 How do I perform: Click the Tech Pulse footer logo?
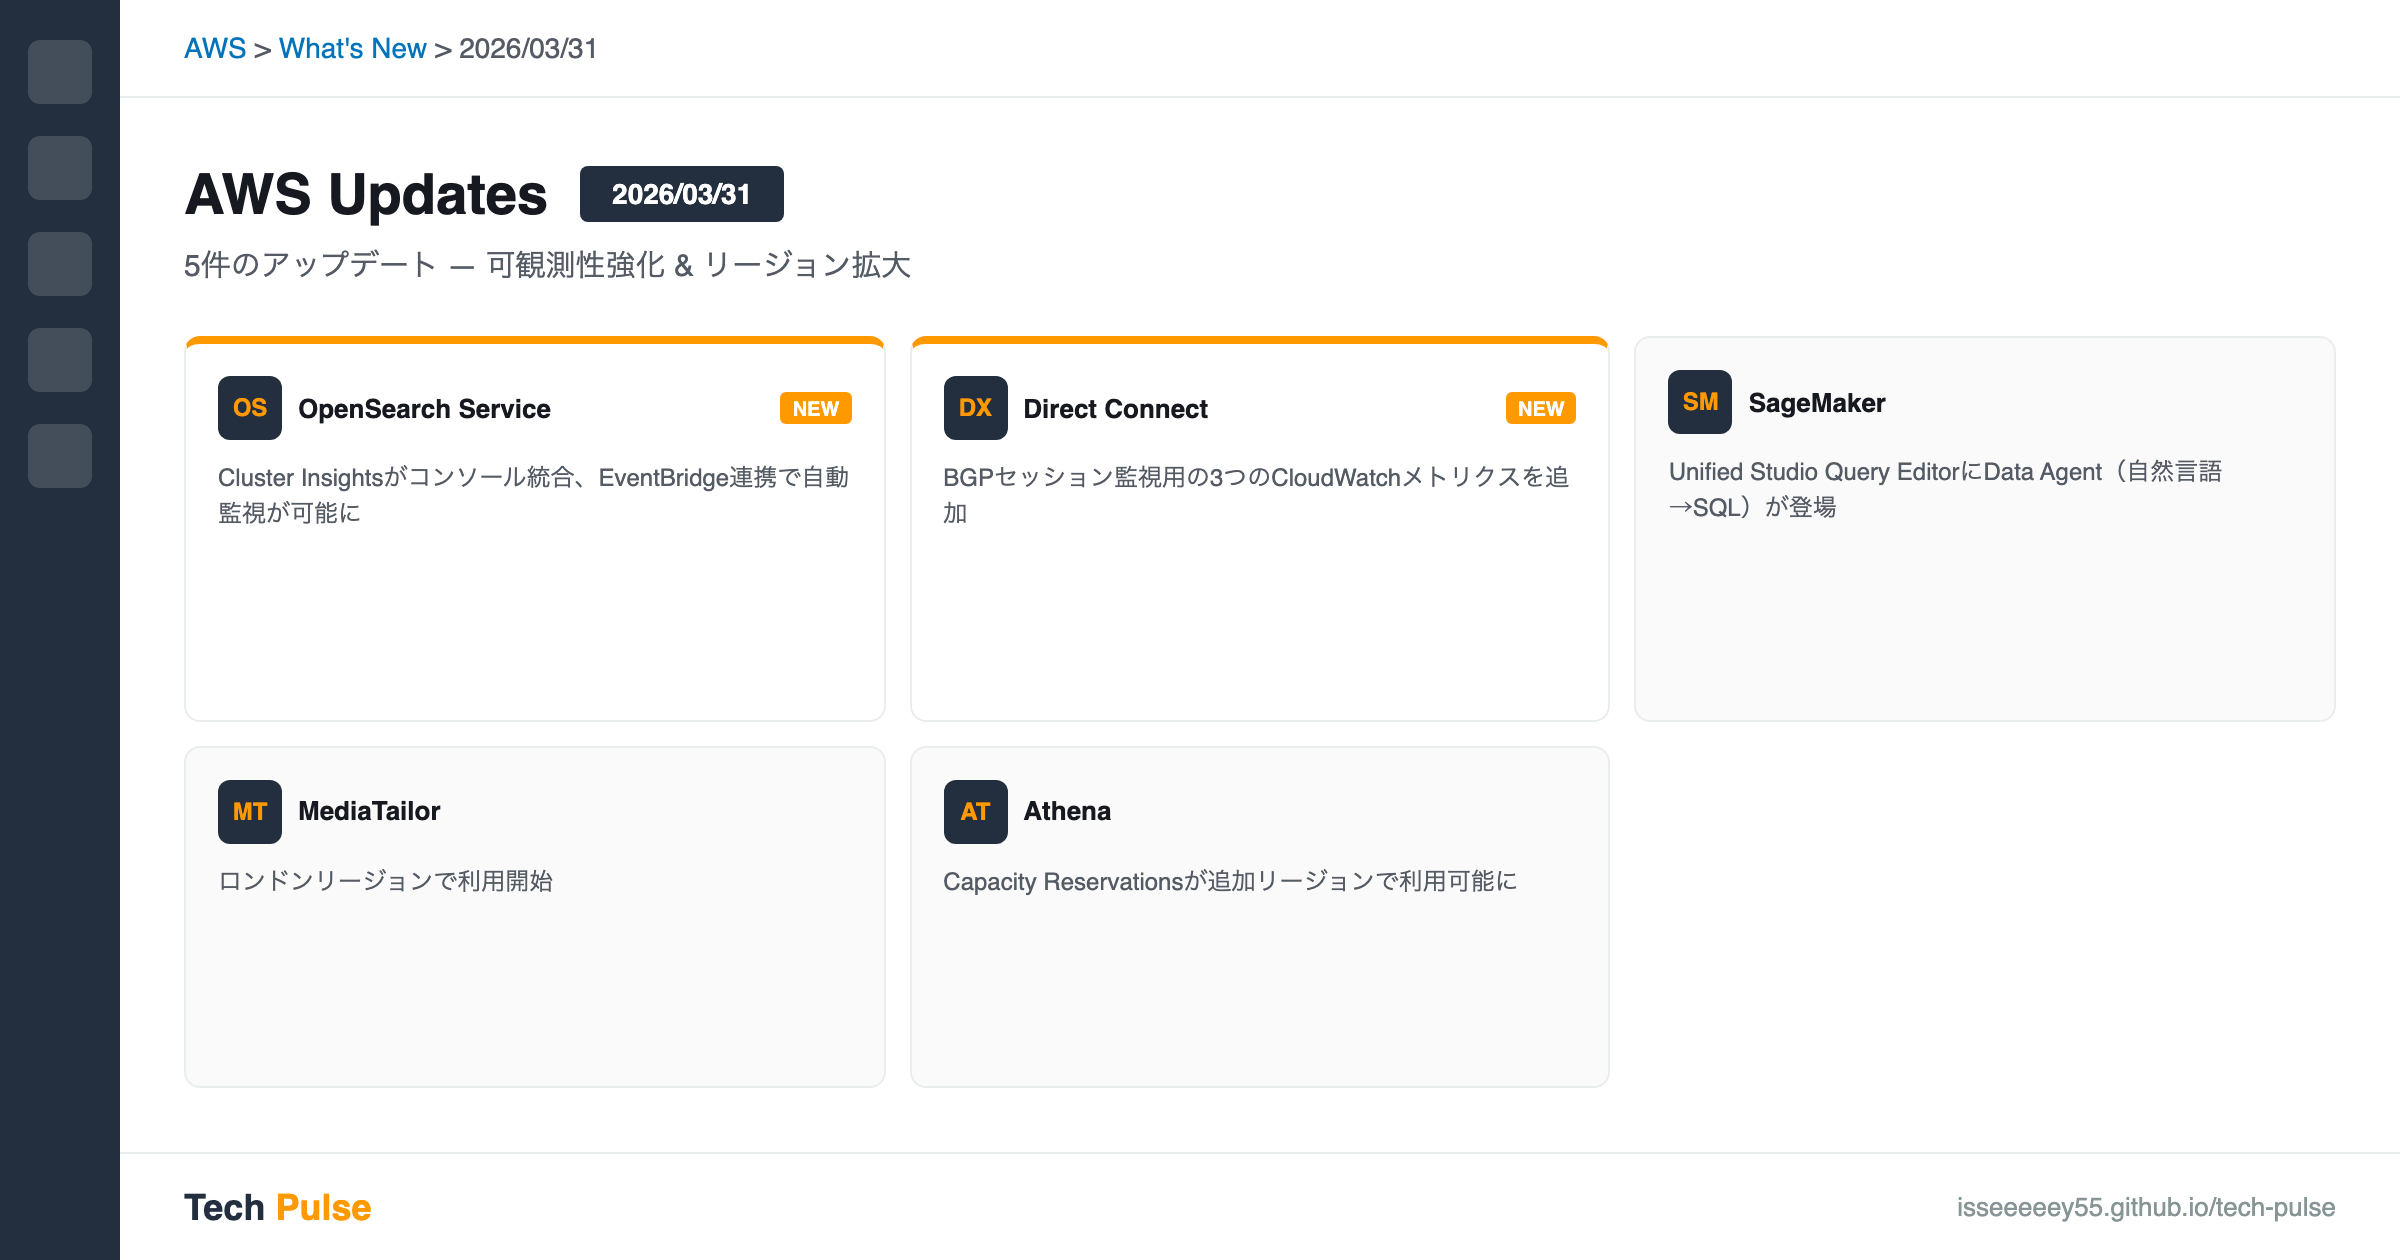coord(277,1208)
